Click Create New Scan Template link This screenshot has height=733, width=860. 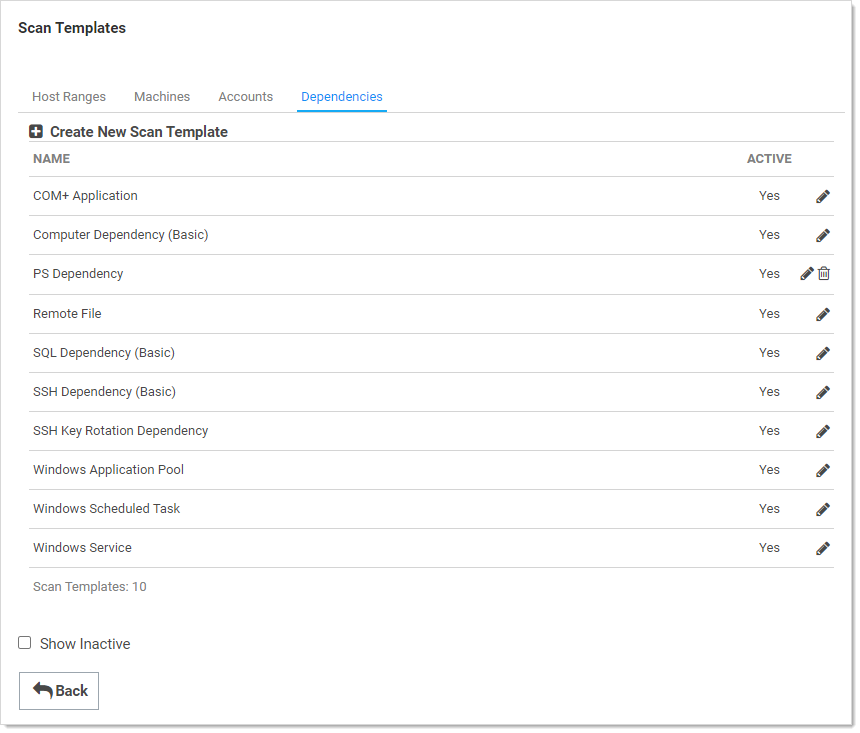point(139,132)
